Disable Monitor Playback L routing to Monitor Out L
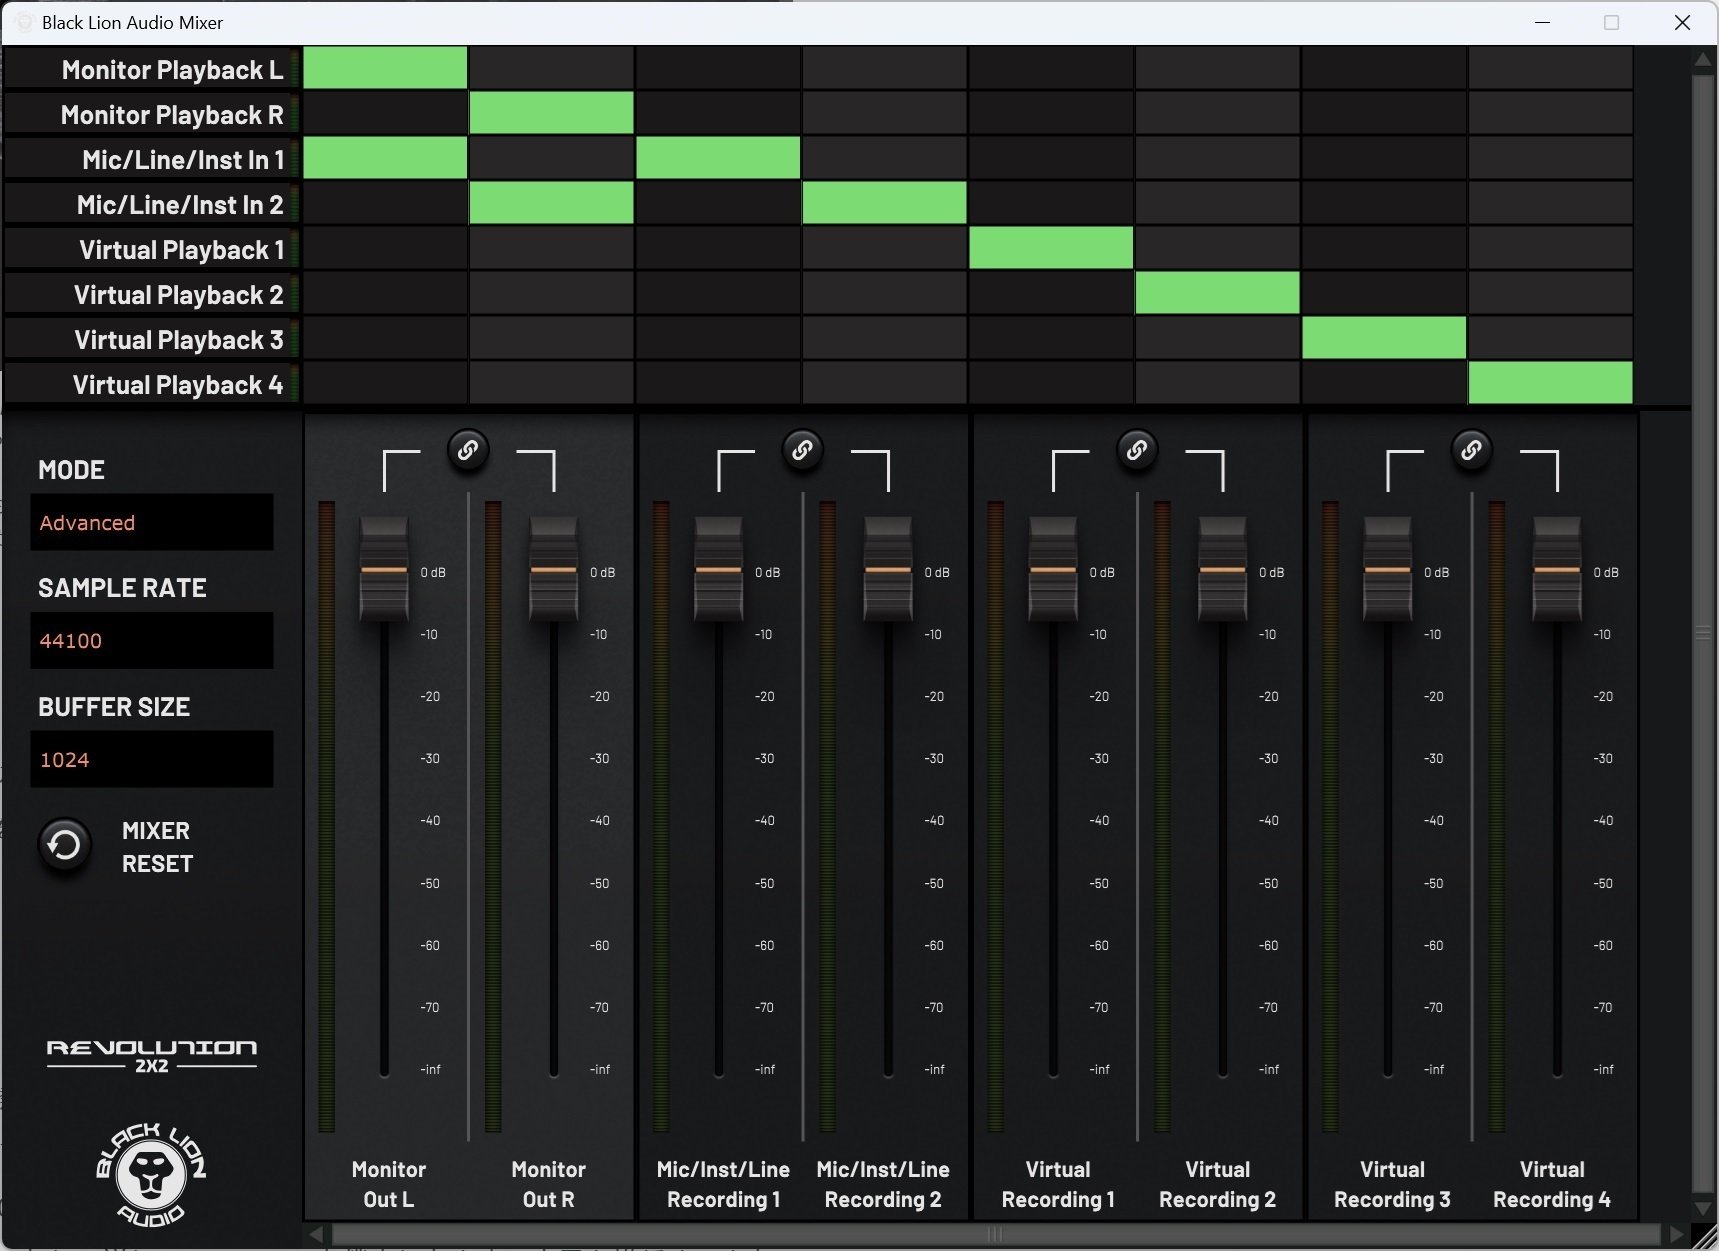 coord(385,68)
